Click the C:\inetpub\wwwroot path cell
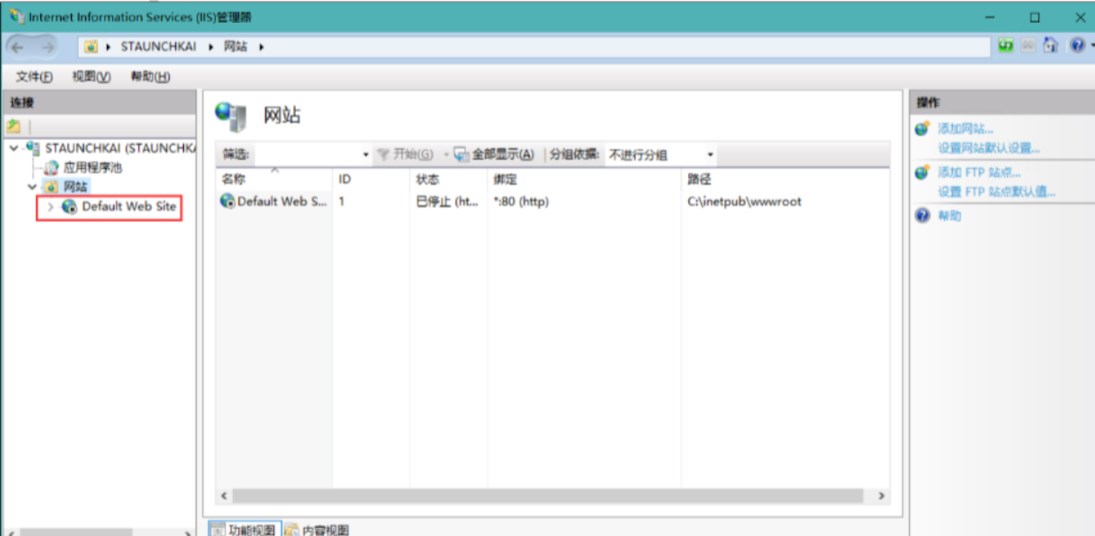 click(x=744, y=202)
